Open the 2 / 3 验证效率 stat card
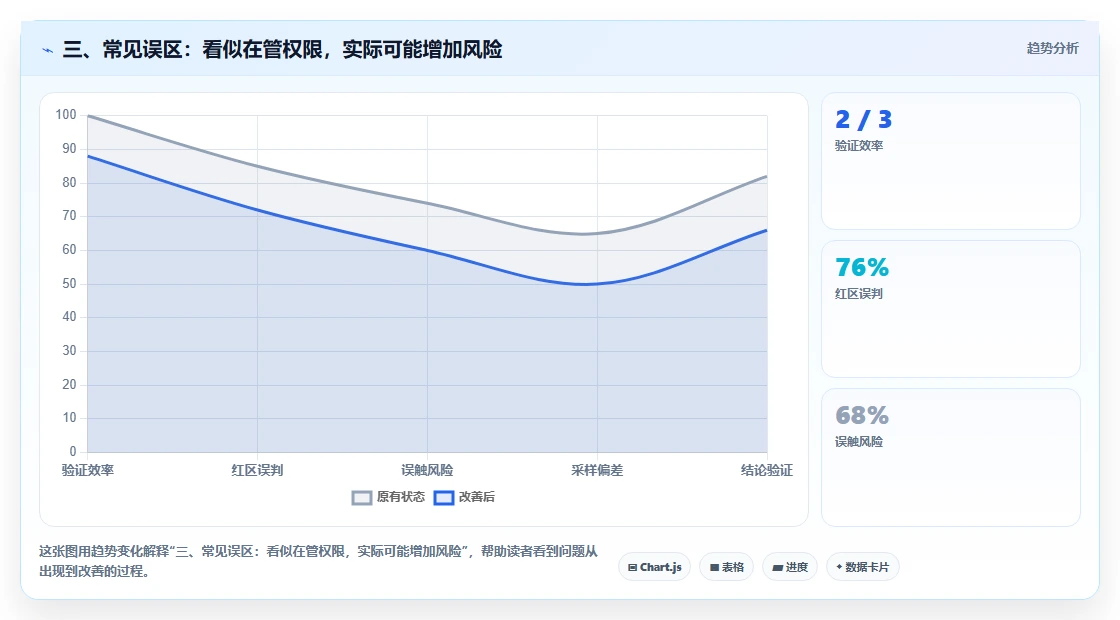The height and width of the screenshot is (620, 1120). tap(951, 161)
